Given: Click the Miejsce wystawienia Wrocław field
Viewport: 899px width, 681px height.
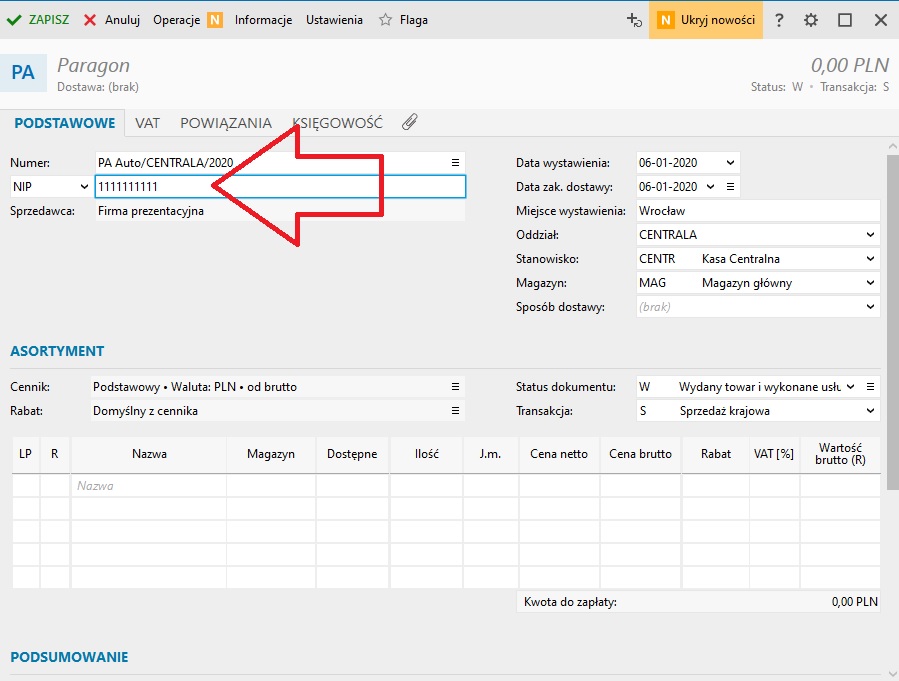Looking at the screenshot, I should click(758, 211).
